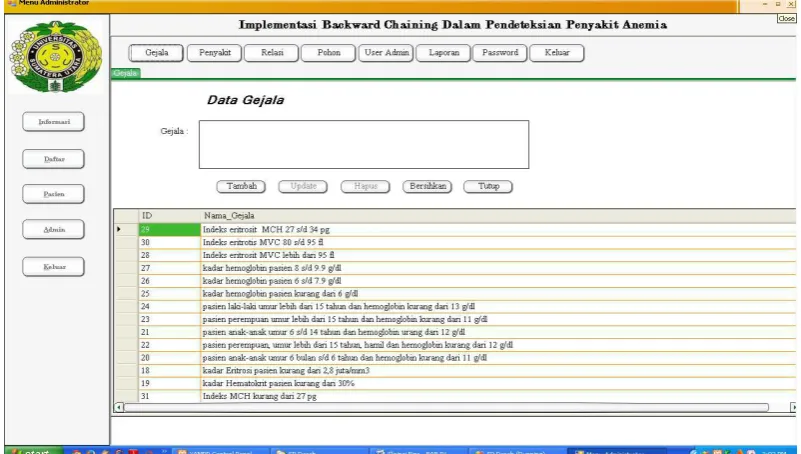
Task: Click the Tambah button
Action: point(241,186)
